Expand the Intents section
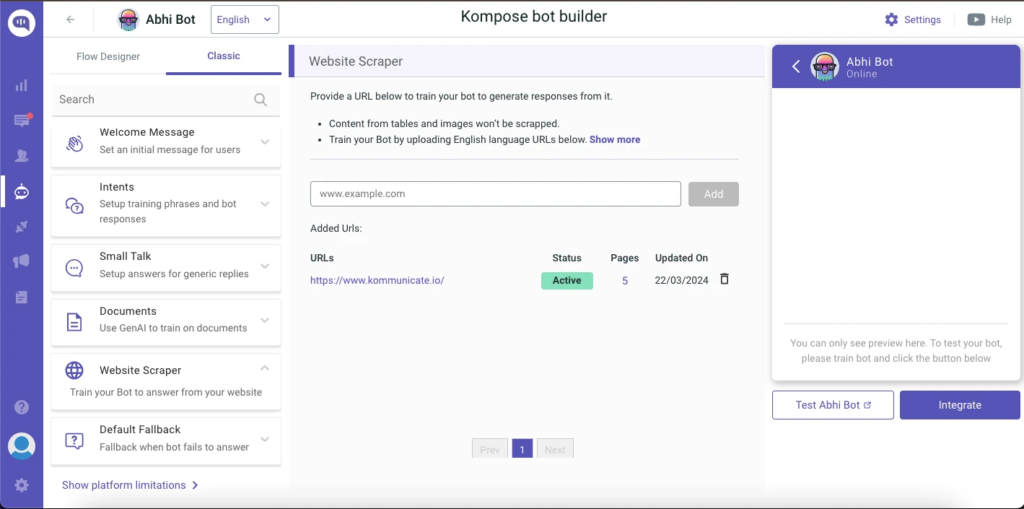 coord(264,204)
